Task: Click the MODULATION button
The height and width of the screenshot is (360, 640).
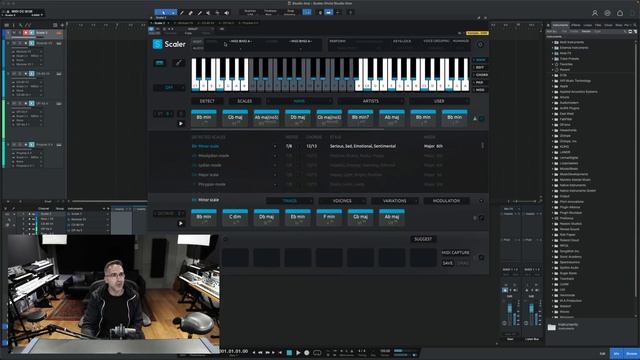Action: 446,201
